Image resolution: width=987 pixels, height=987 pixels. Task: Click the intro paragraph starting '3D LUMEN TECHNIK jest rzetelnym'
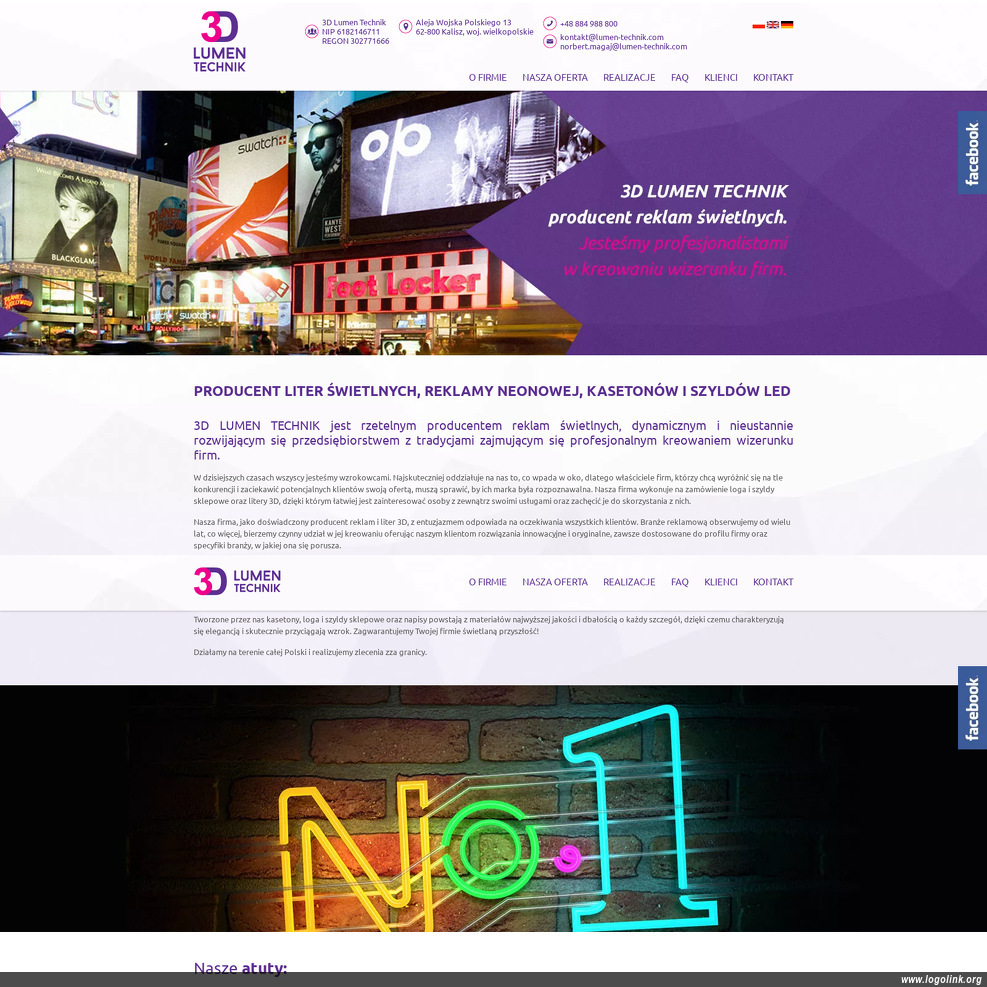click(494, 440)
